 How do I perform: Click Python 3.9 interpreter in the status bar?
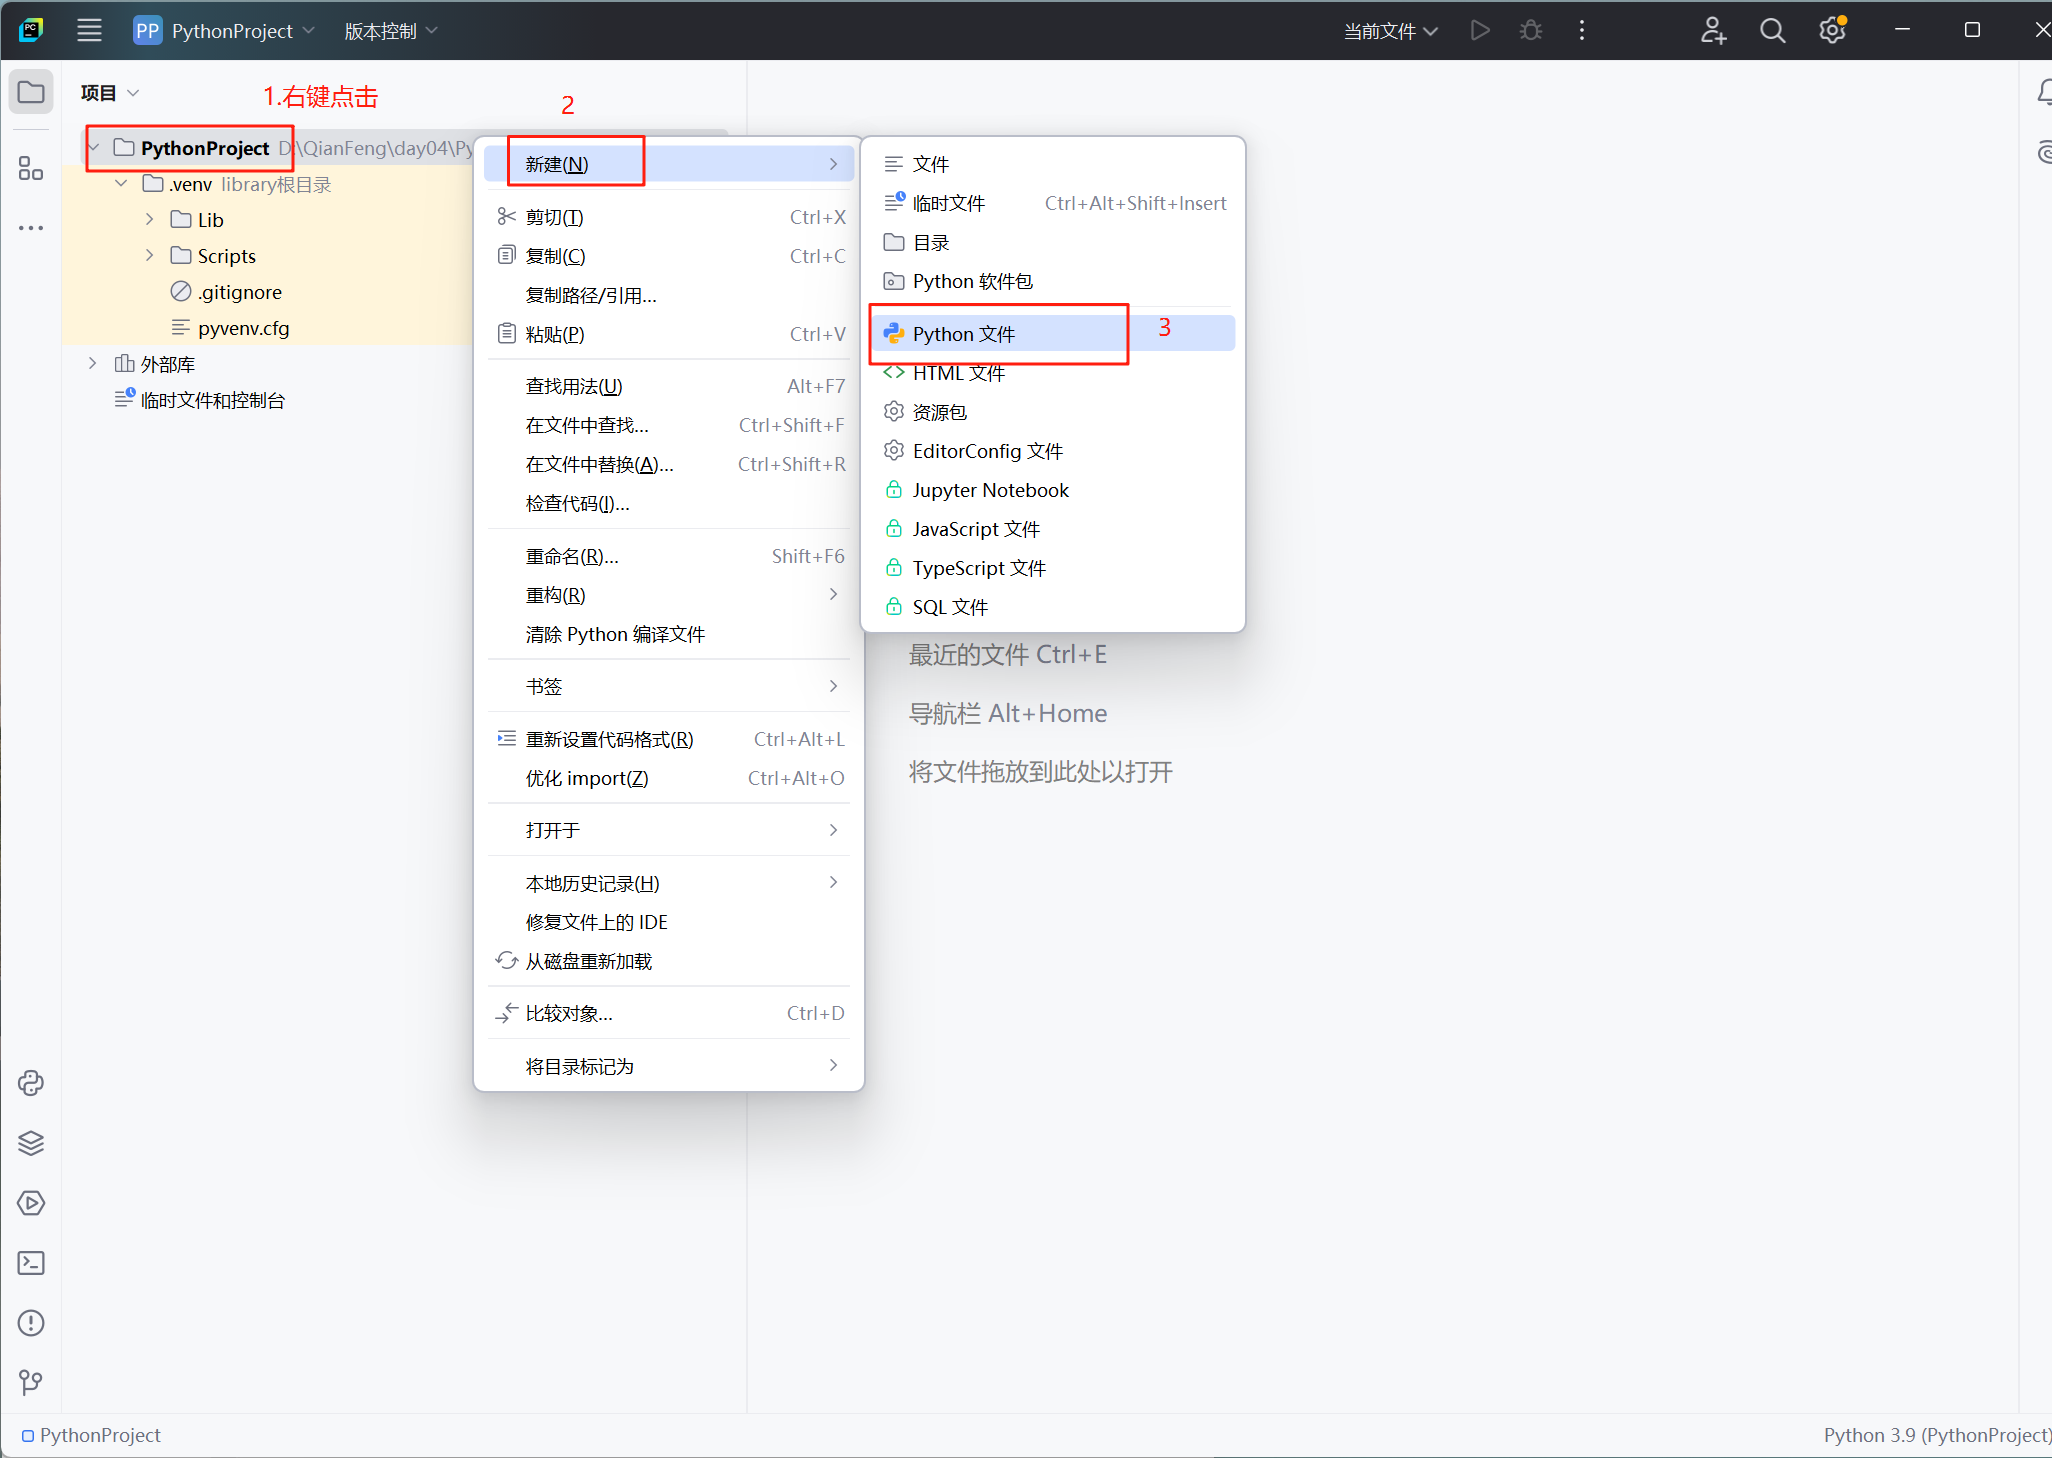coord(1935,1435)
